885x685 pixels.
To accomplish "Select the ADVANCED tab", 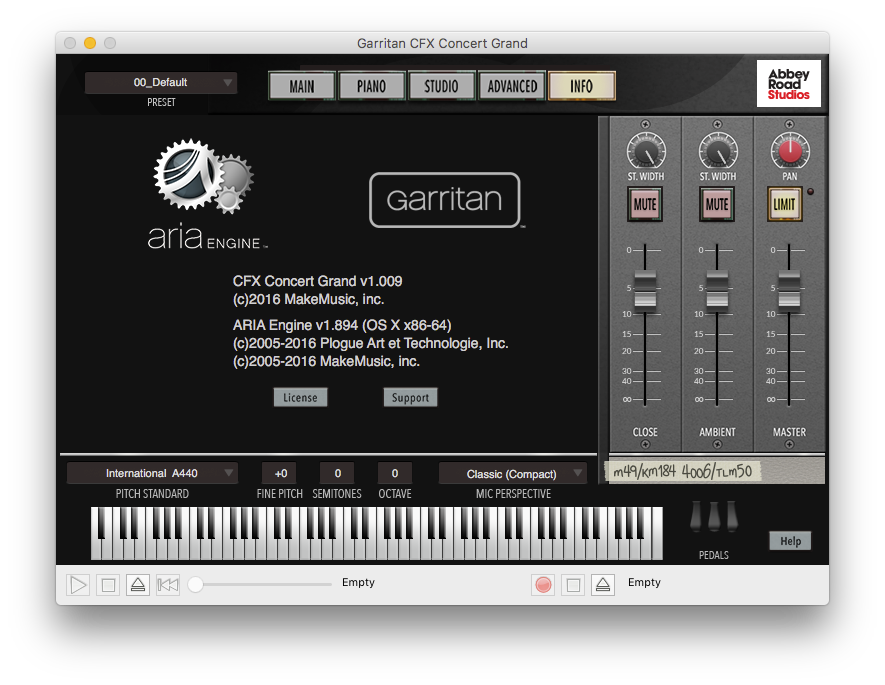I will click(512, 86).
